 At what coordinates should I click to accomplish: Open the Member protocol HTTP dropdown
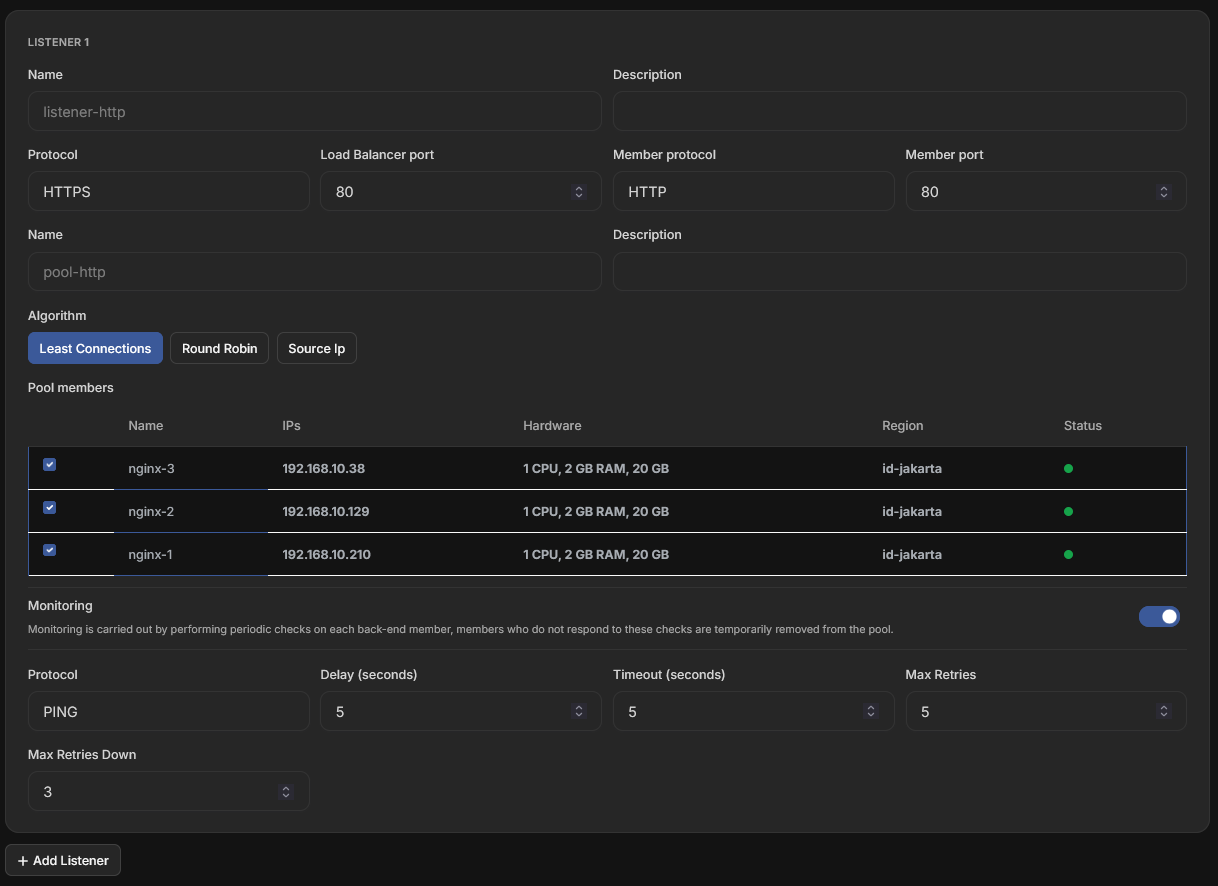click(x=754, y=191)
